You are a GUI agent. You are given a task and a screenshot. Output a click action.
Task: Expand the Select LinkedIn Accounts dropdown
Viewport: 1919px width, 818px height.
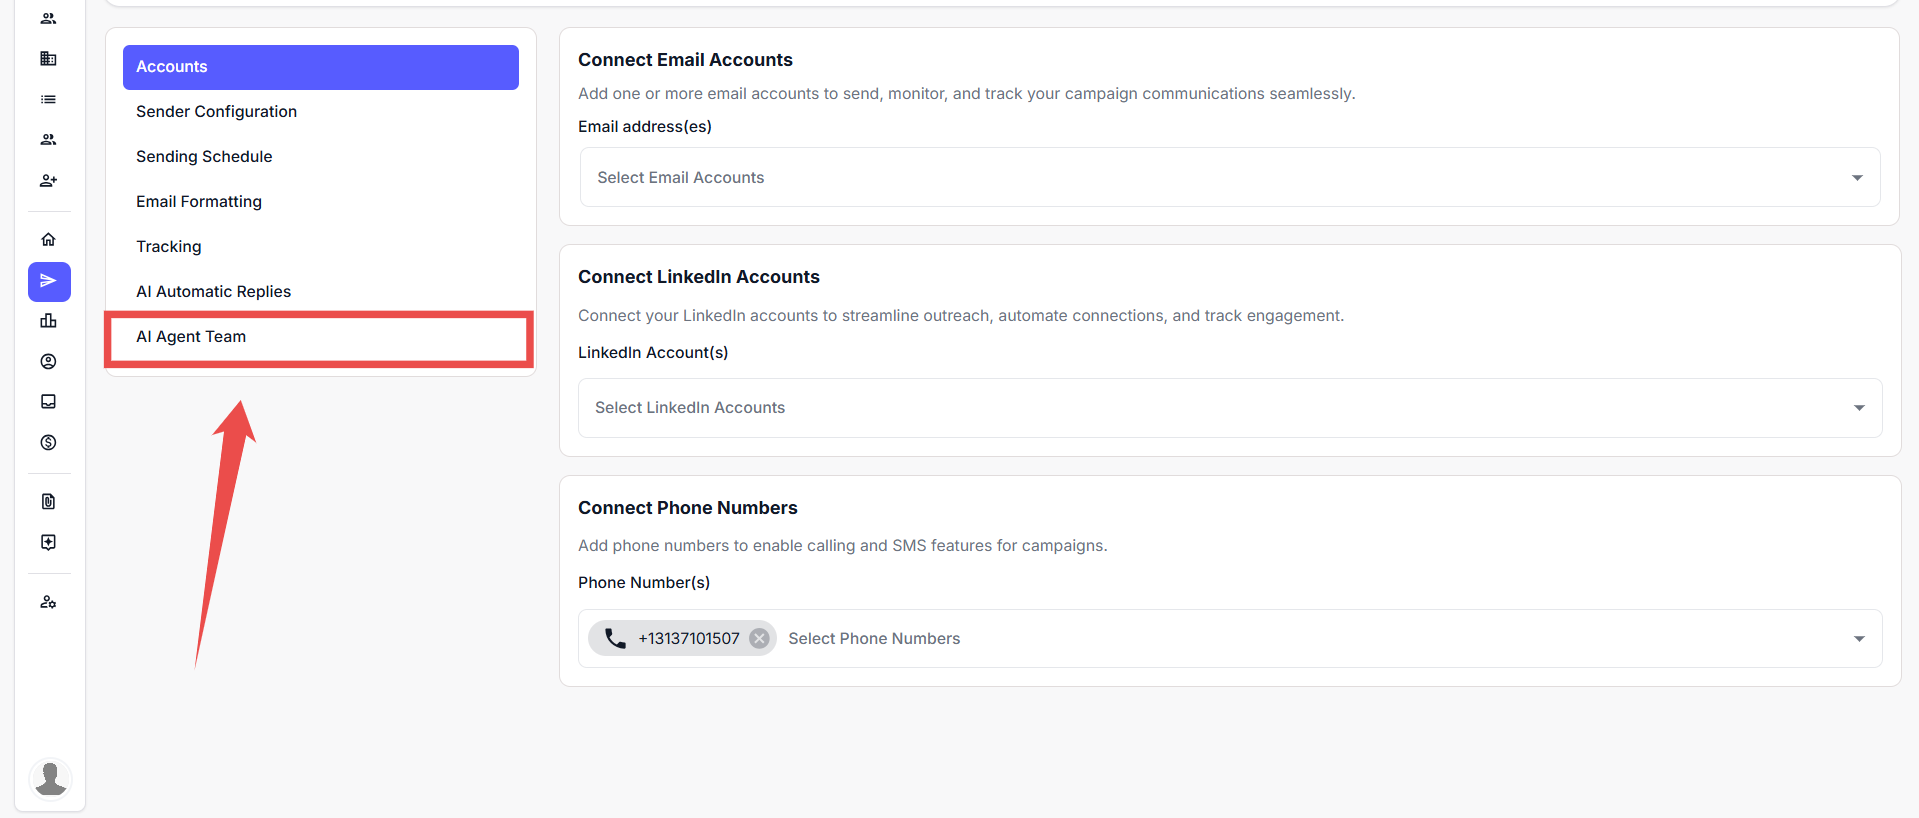(x=1858, y=408)
